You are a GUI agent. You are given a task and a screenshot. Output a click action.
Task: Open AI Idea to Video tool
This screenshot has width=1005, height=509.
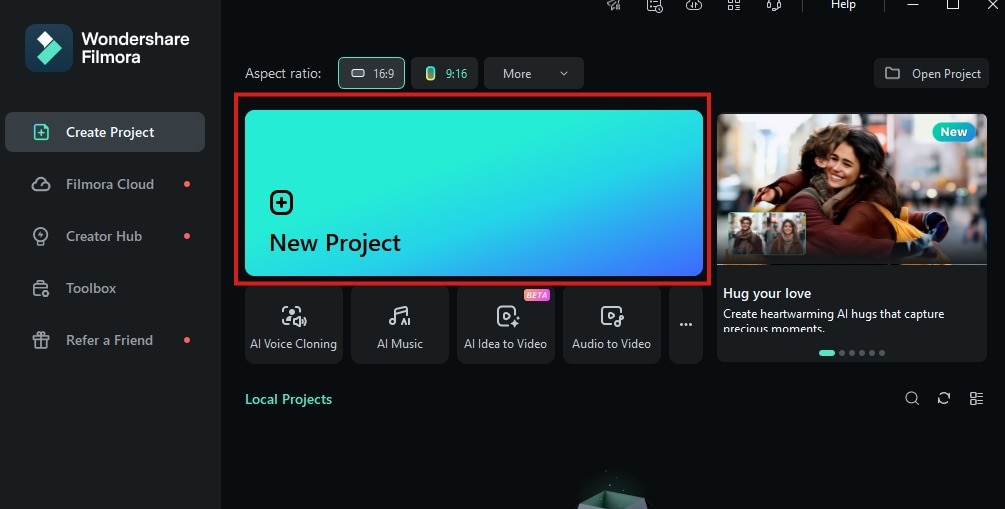506,325
